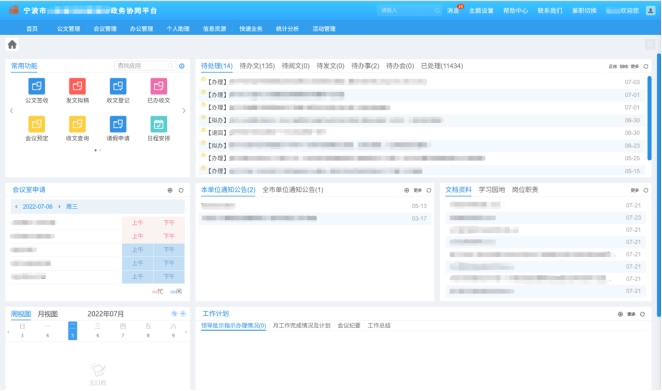Viewport: 662px width, 391px height.
Task: Open the red 发文拟稿 icon
Action: (77, 86)
